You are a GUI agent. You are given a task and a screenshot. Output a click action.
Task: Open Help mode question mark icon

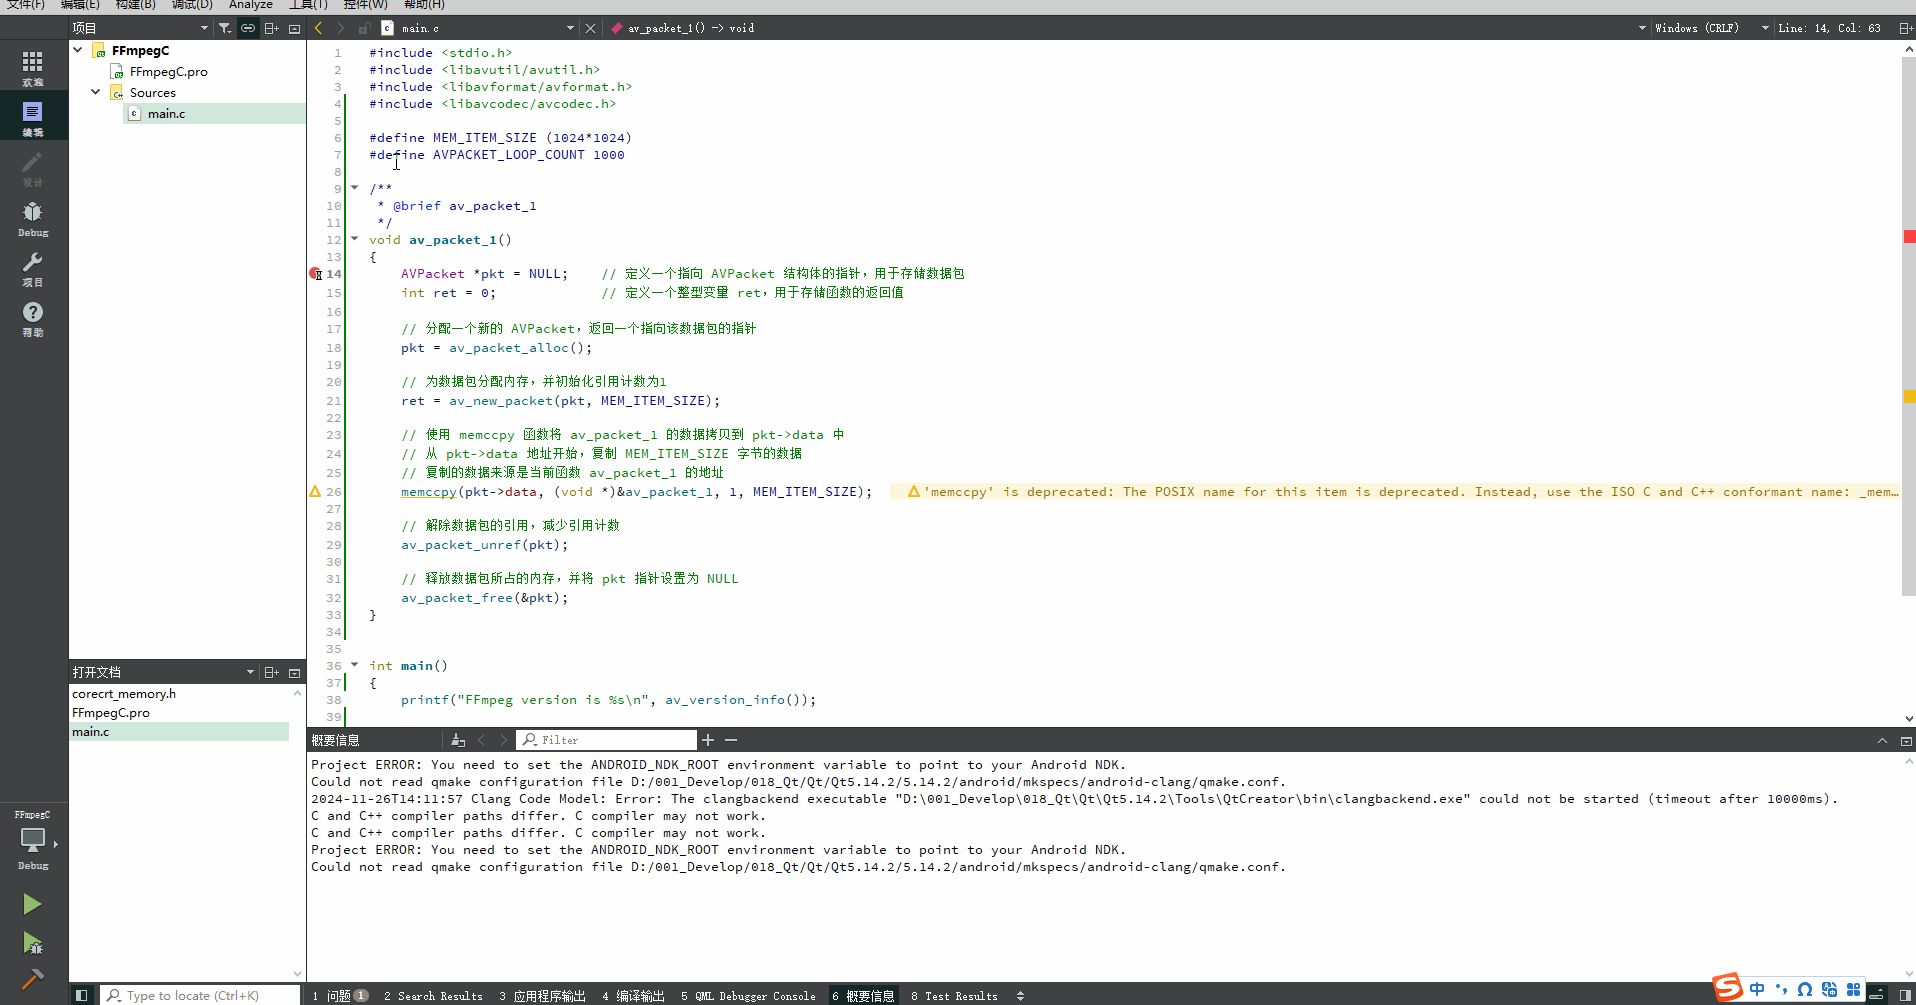point(33,318)
